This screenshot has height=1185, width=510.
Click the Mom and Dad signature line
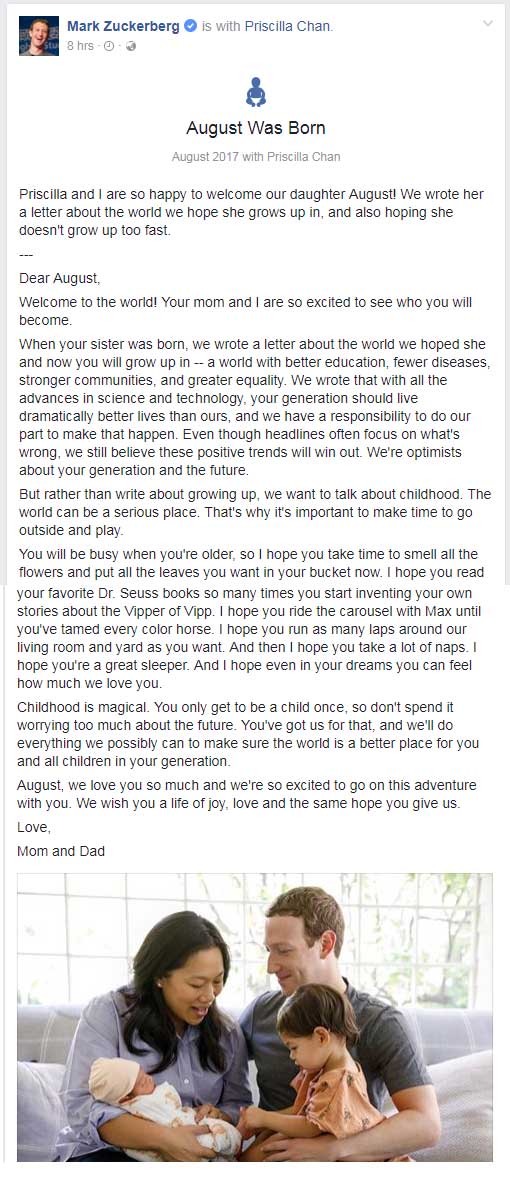pos(61,851)
